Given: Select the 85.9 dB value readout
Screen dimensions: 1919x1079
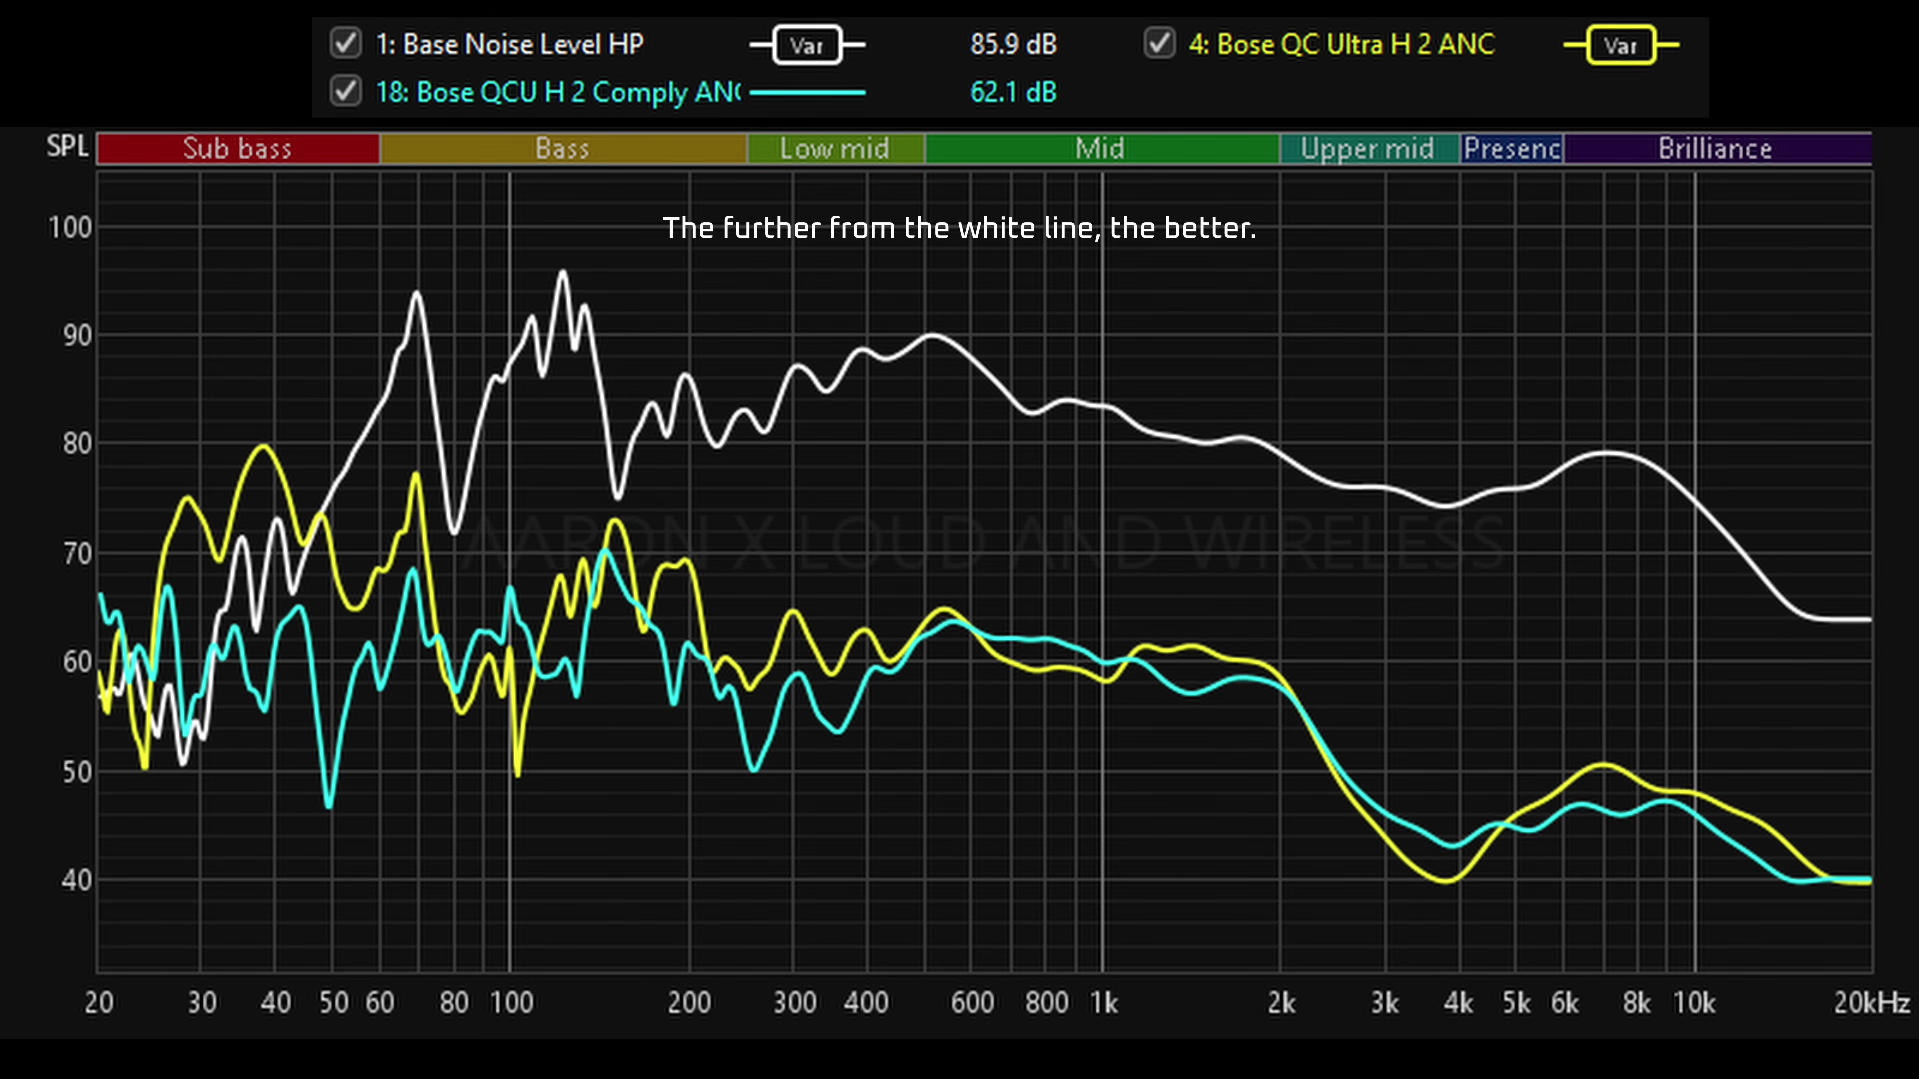Looking at the screenshot, I should [x=1013, y=44].
